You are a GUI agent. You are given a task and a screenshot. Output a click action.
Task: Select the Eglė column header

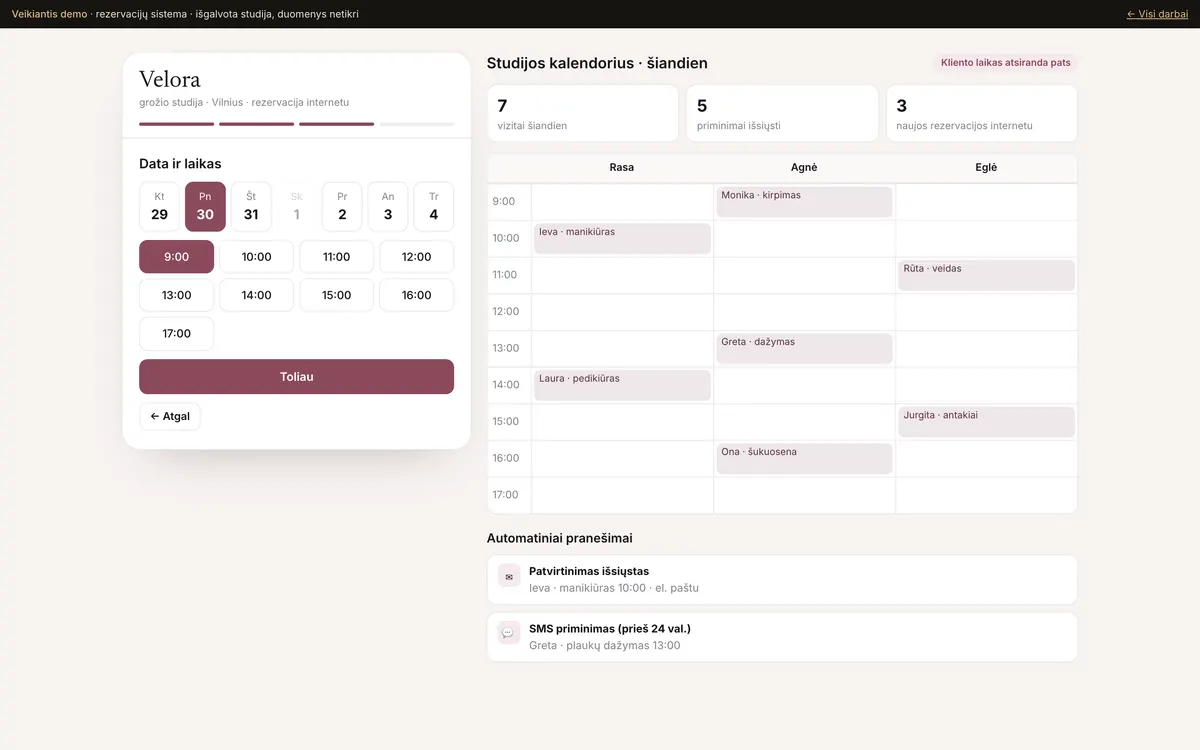pyautogui.click(x=986, y=167)
